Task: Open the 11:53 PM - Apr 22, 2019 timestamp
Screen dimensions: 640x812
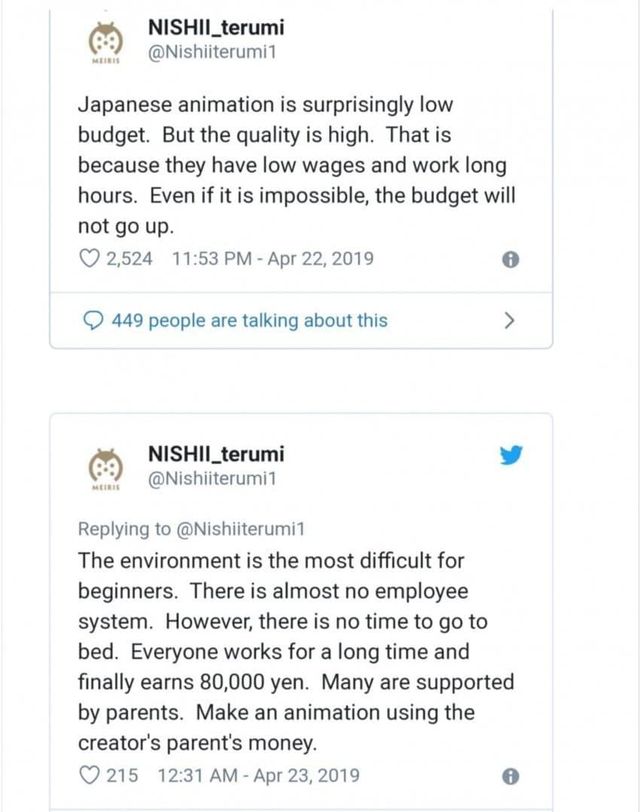Action: pyautogui.click(x=273, y=259)
